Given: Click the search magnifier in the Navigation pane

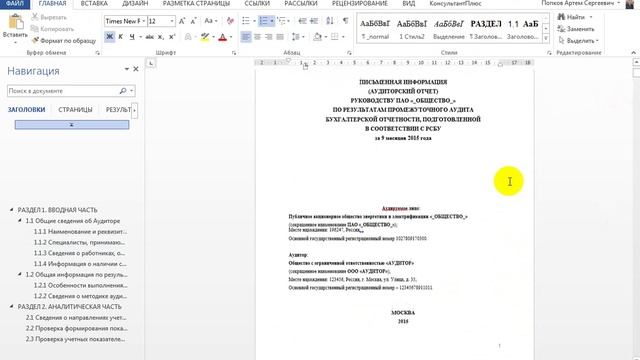Looking at the screenshot, I should (x=122, y=91).
